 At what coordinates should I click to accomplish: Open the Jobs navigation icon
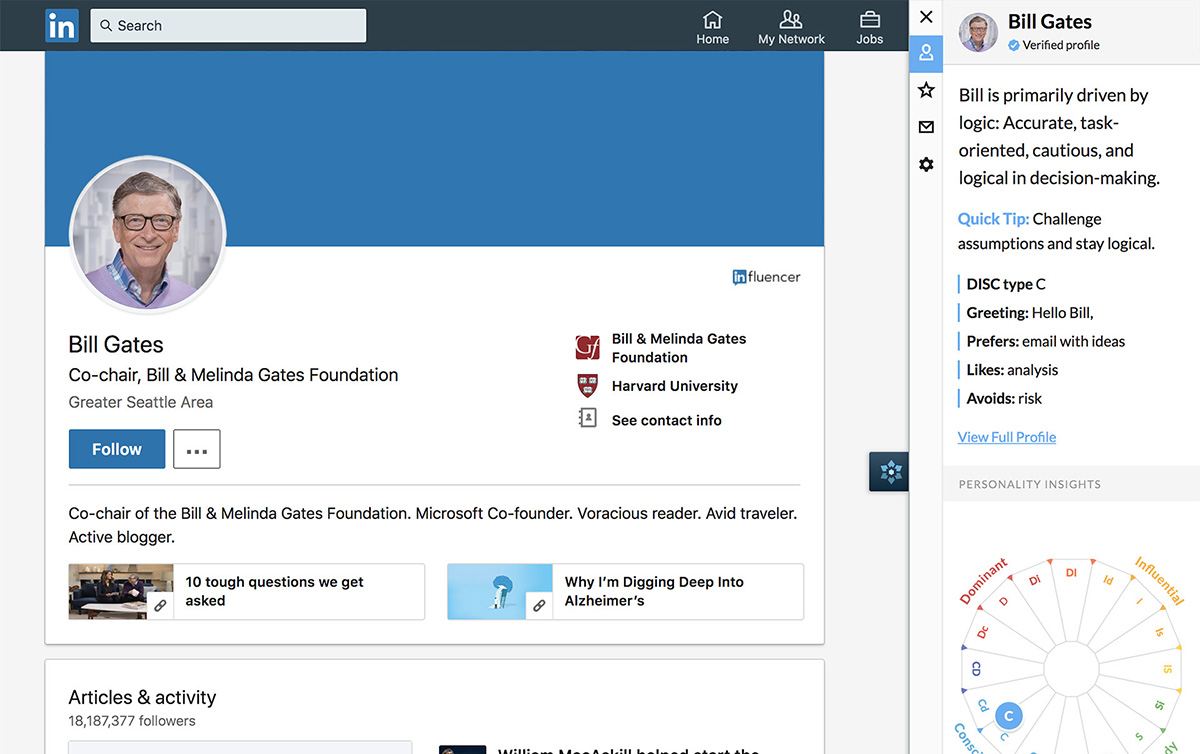coord(869,27)
